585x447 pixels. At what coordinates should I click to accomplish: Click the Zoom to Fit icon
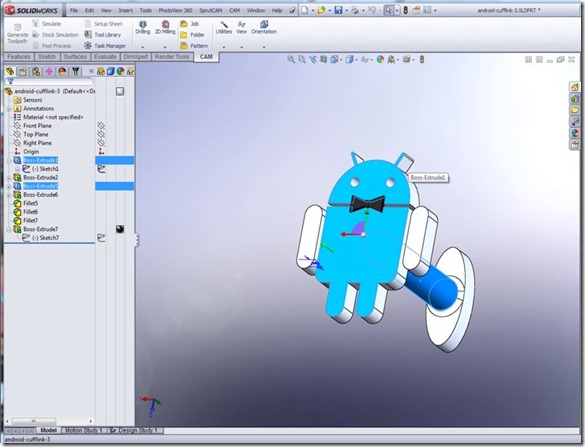point(291,59)
